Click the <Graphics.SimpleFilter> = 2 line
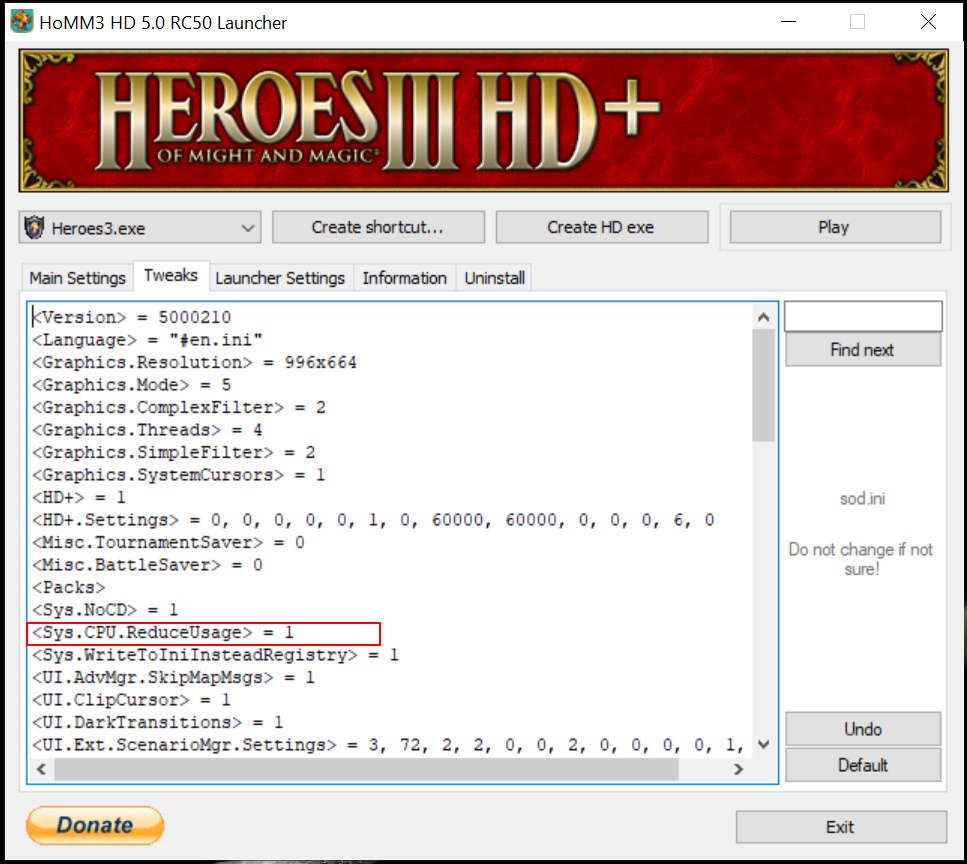The width and height of the screenshot is (967, 864). 174,452
